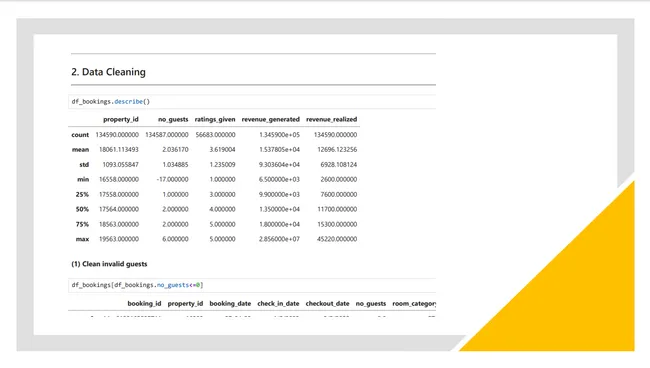Click the count revenue_generated value 1.345900e+05
The width and height of the screenshot is (650, 368).
[x=279, y=135]
